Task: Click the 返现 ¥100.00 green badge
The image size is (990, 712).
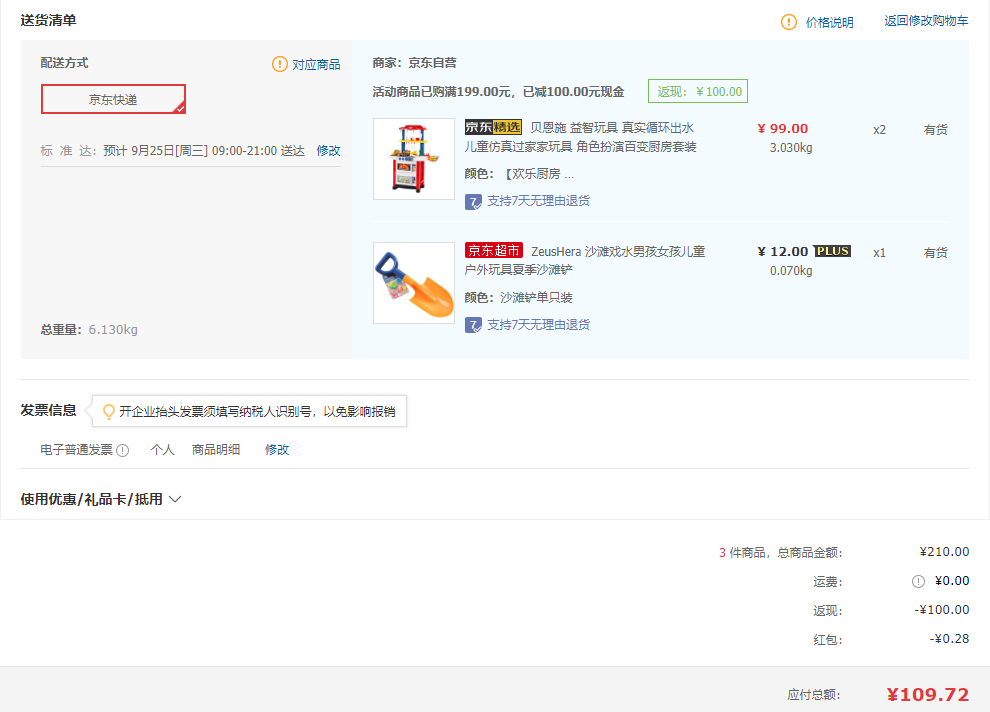Action: click(698, 92)
